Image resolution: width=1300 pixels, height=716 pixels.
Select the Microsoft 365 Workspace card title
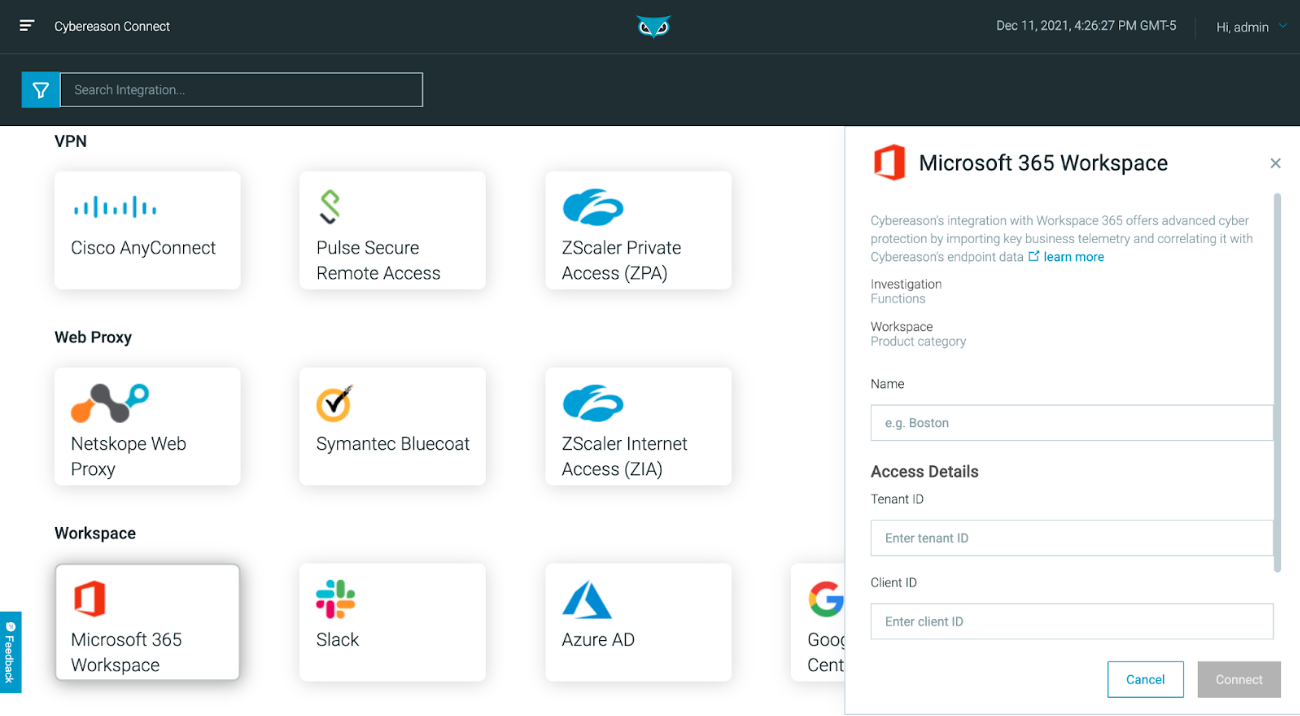click(x=126, y=652)
